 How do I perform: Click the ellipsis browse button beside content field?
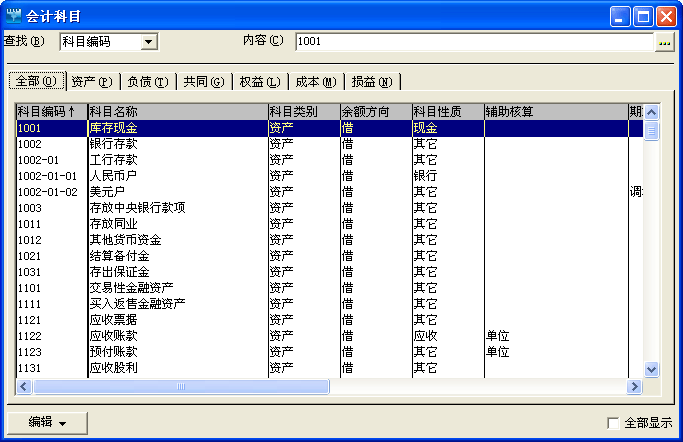tap(664, 42)
